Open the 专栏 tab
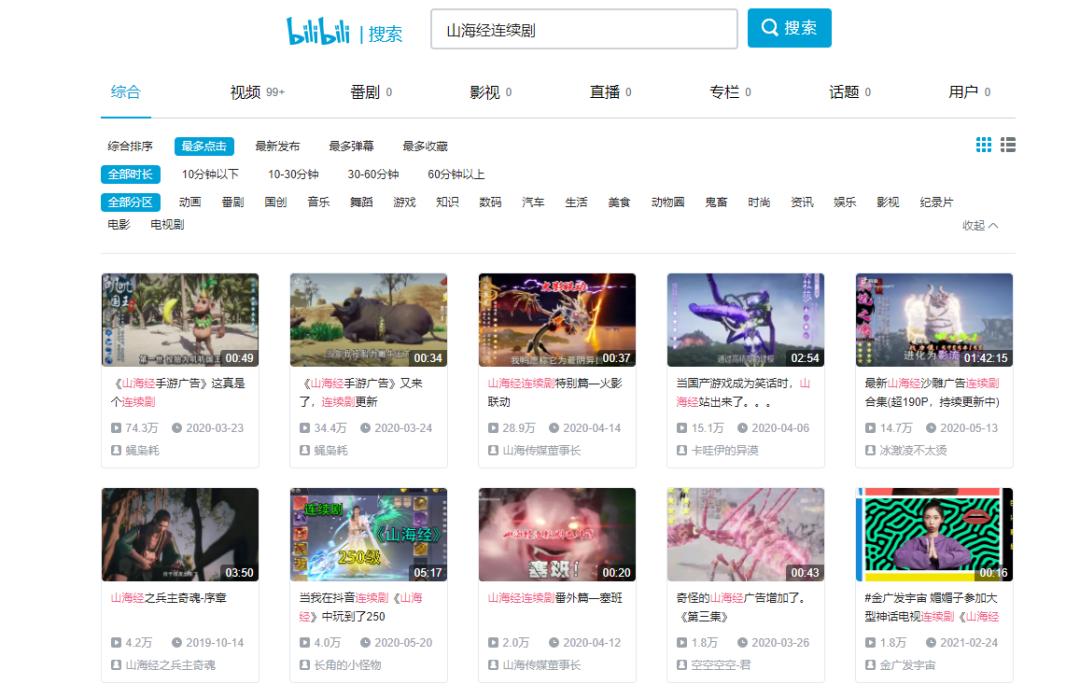Viewport: 1080px width, 698px height. 730,92
